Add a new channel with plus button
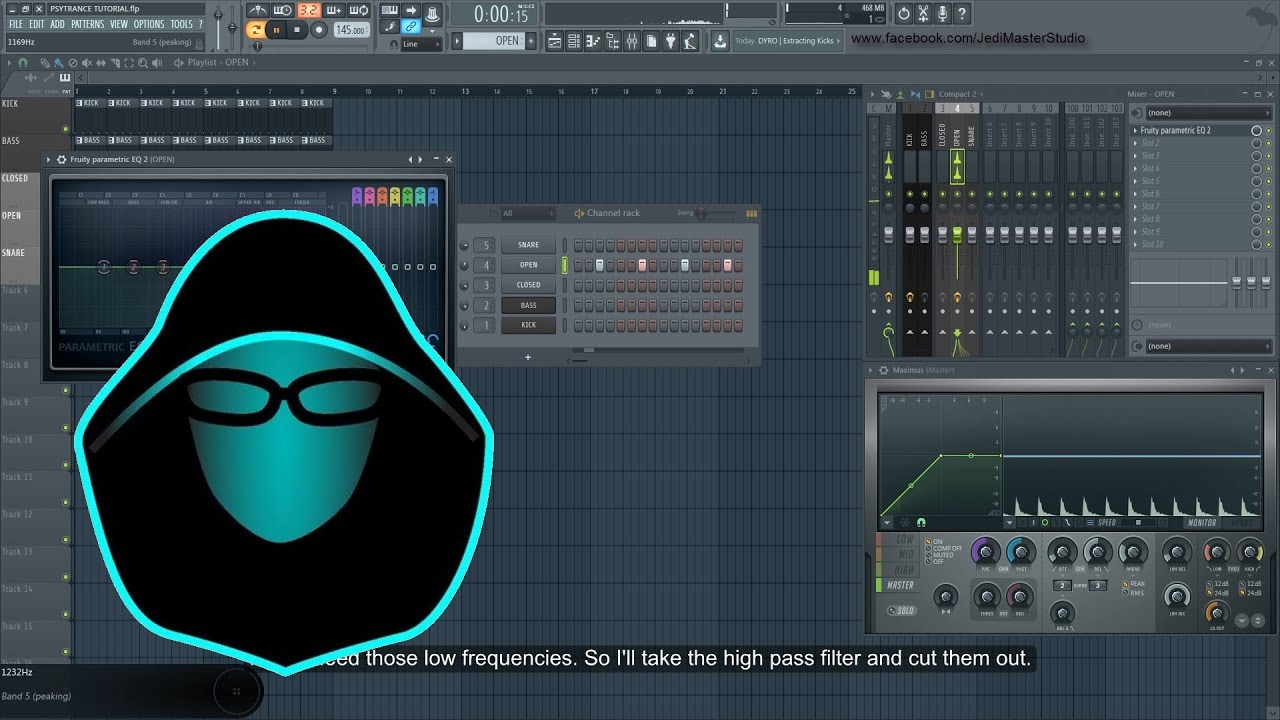Image resolution: width=1280 pixels, height=720 pixels. (528, 357)
